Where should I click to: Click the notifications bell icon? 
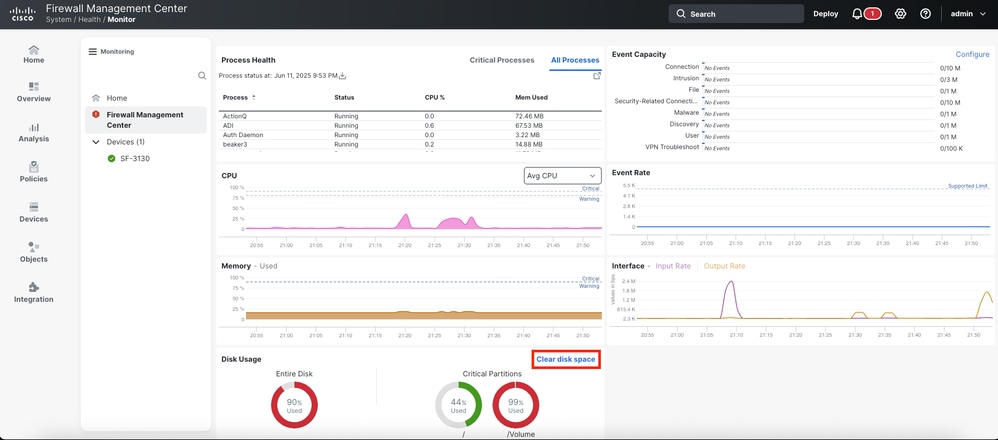[857, 14]
